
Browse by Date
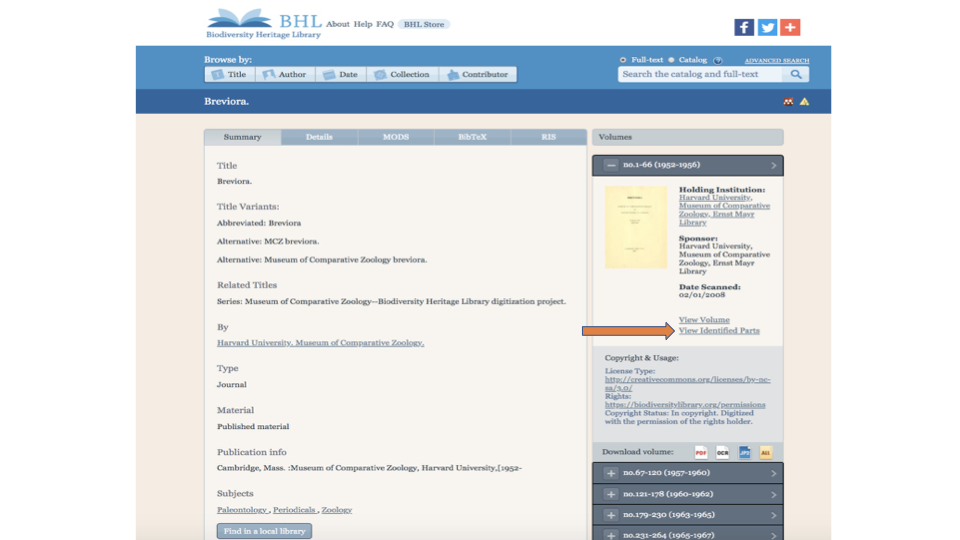[x=340, y=74]
